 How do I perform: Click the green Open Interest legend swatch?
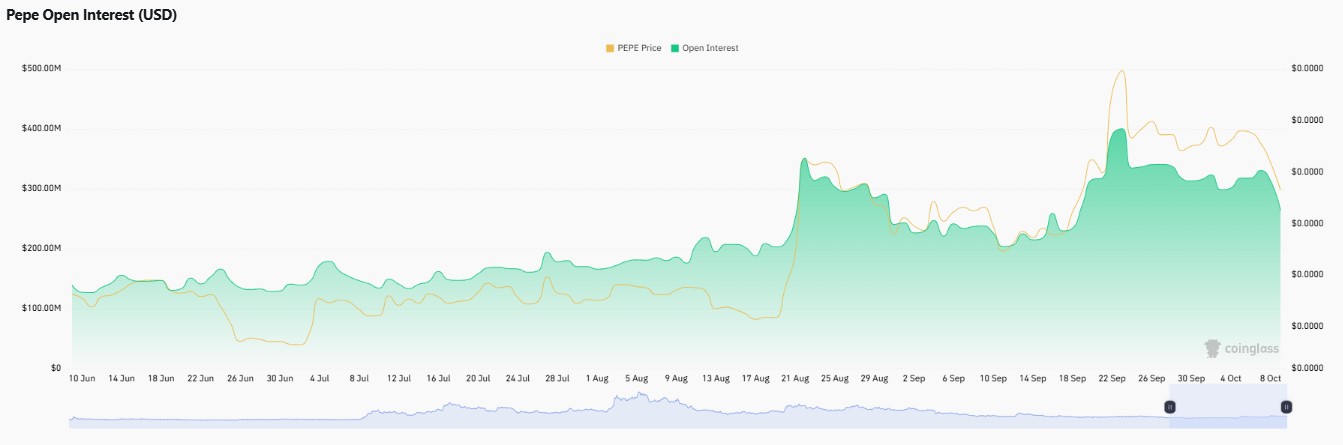point(675,48)
